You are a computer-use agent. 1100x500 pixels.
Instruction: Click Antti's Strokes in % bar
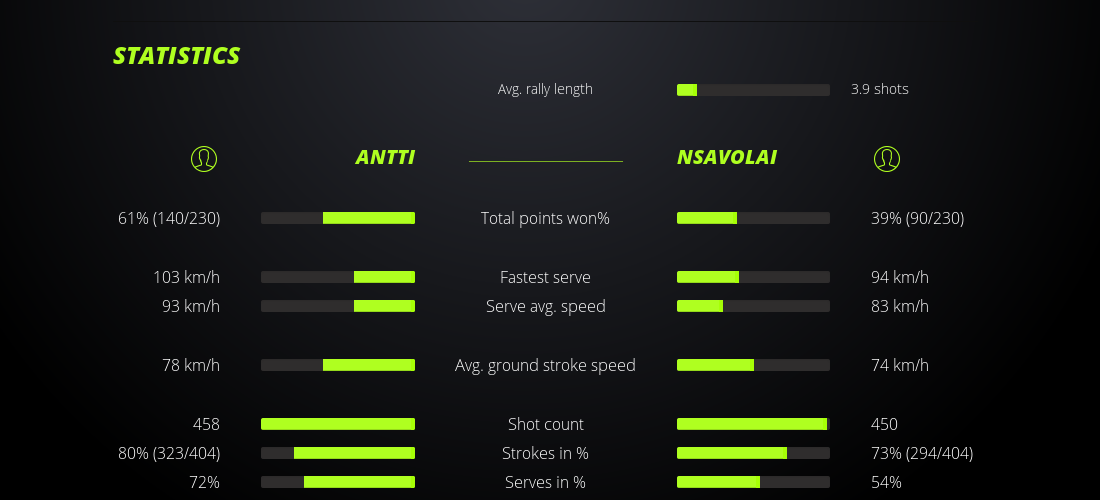(x=338, y=453)
